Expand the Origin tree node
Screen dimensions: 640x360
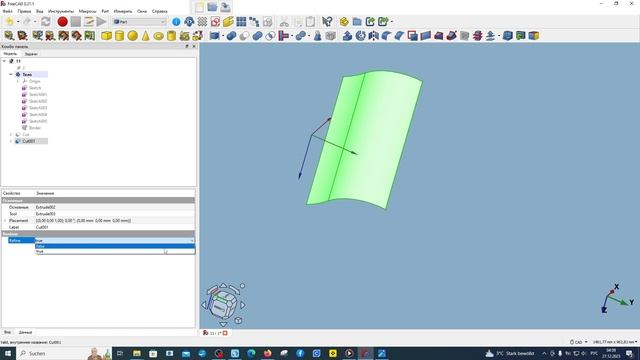pos(18,81)
